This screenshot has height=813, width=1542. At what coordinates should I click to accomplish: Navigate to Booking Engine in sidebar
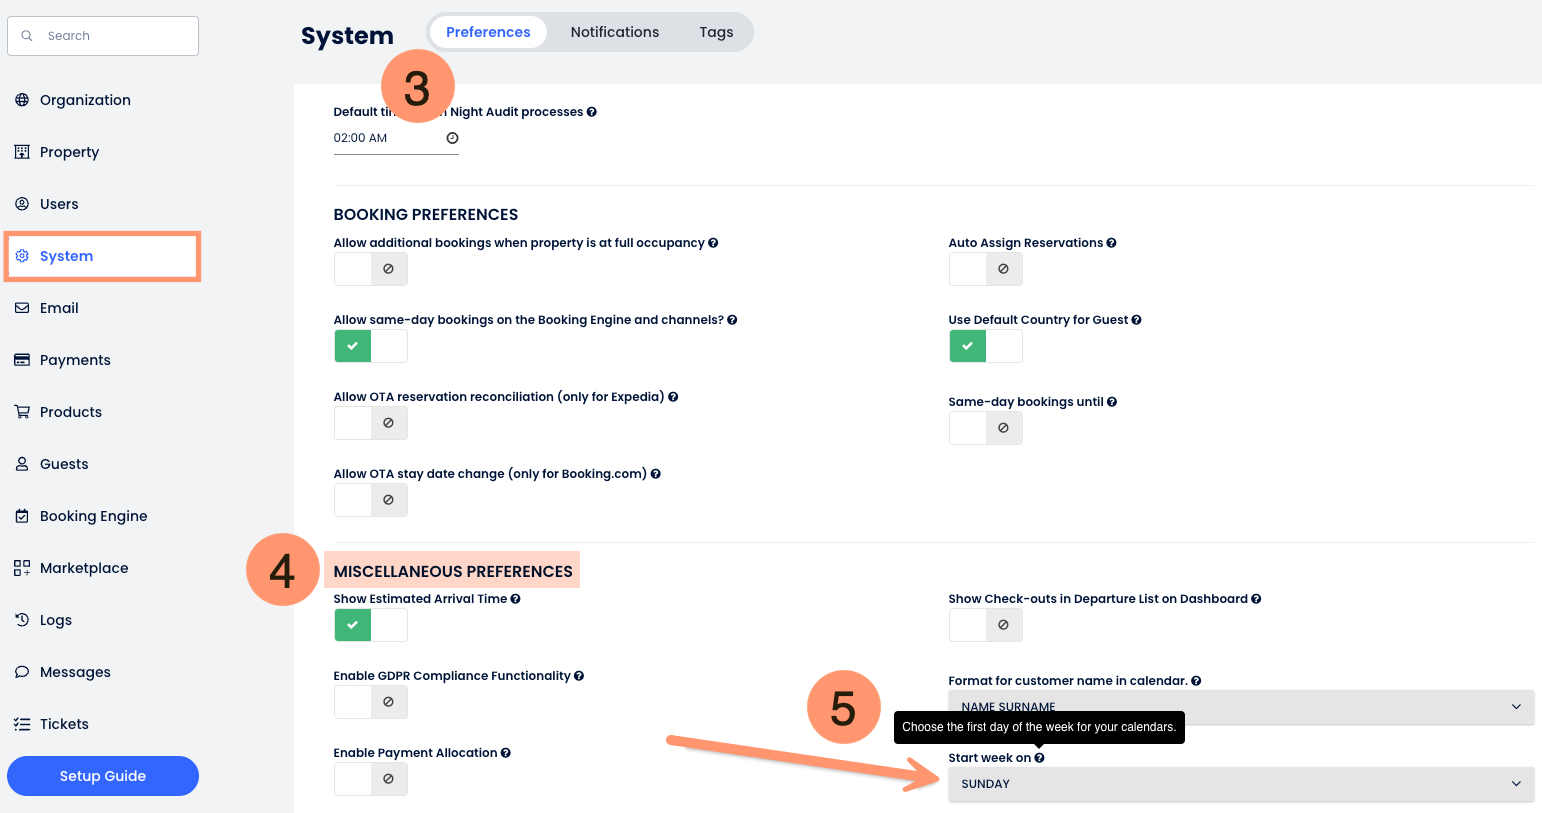click(x=93, y=516)
